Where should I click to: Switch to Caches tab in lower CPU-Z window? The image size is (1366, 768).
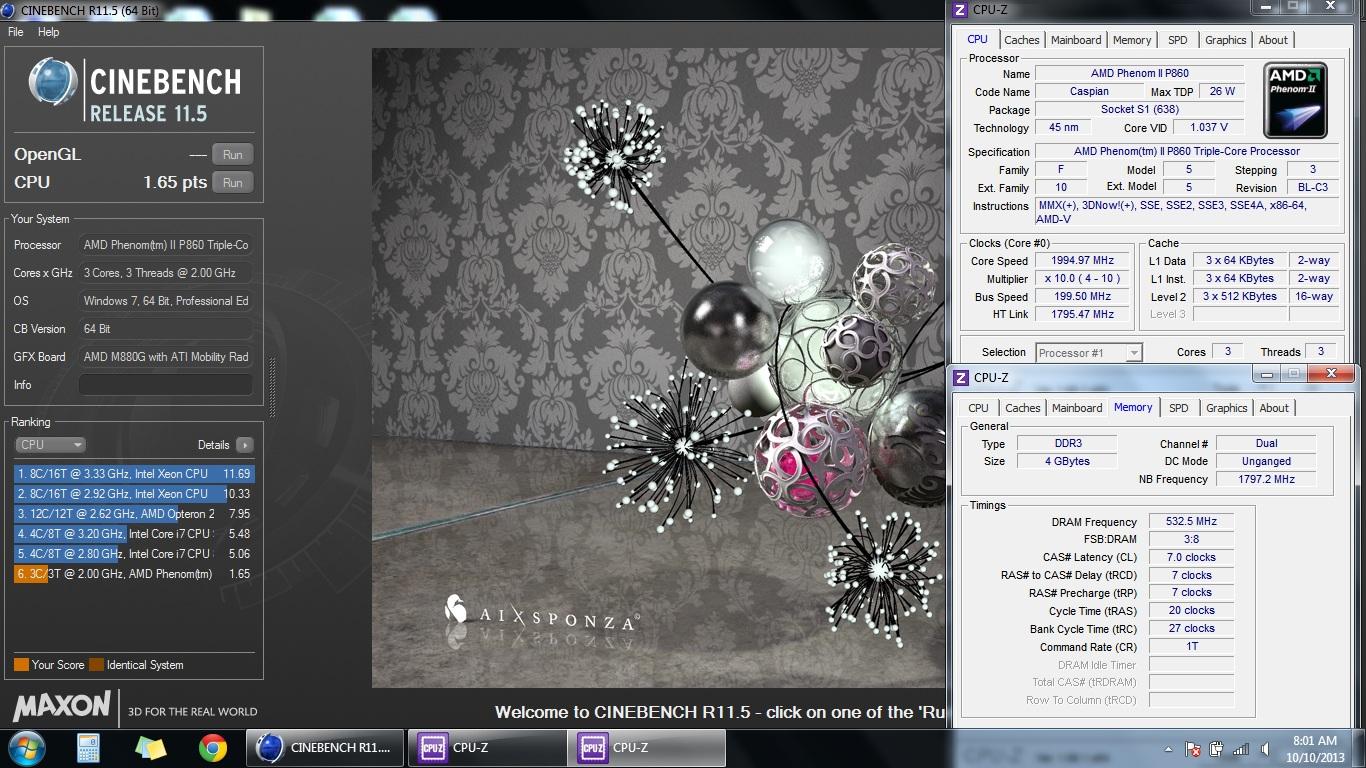1023,408
